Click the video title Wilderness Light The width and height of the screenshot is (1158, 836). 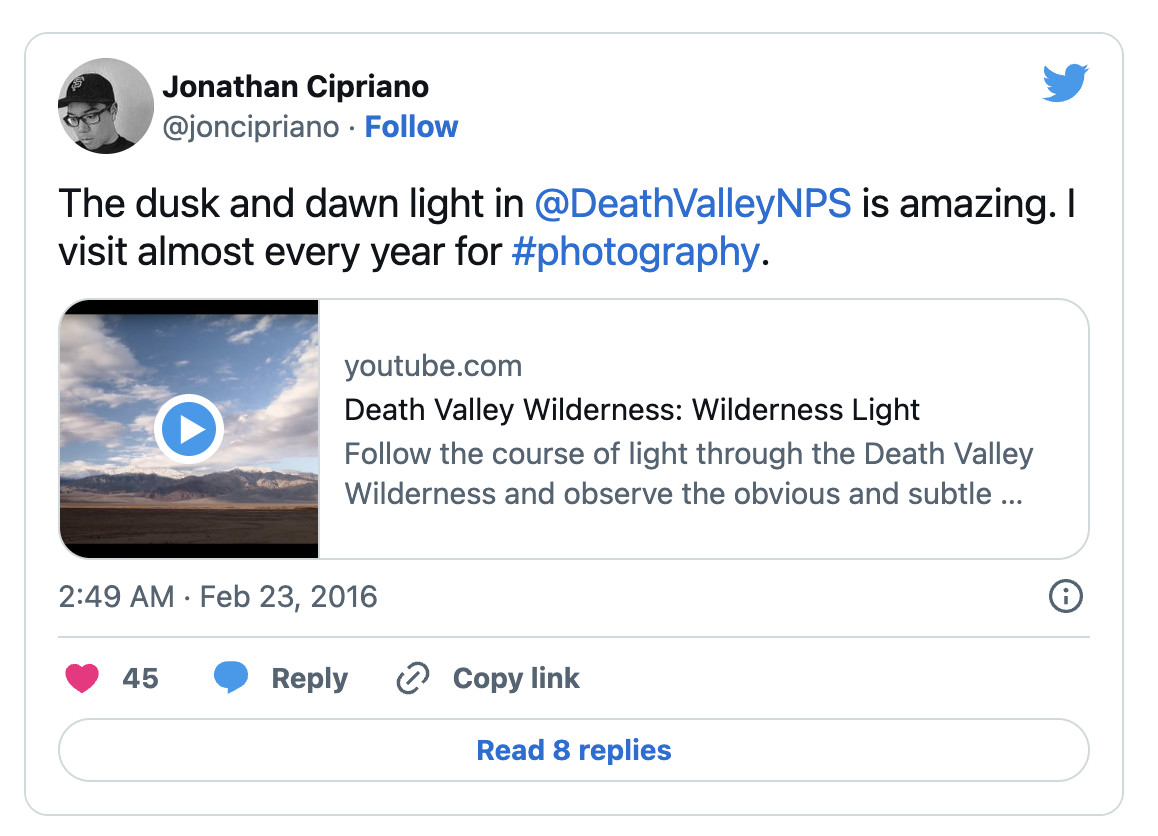632,410
